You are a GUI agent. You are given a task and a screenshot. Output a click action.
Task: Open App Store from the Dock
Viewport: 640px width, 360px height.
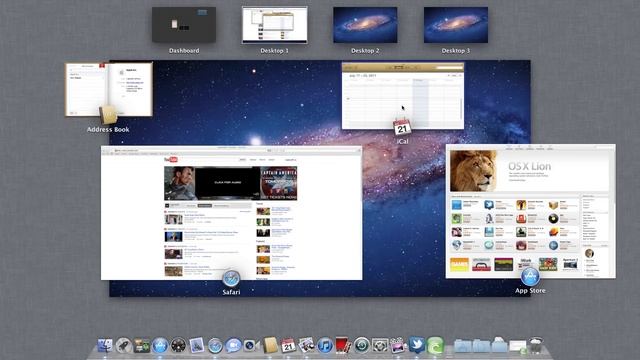tap(160, 346)
